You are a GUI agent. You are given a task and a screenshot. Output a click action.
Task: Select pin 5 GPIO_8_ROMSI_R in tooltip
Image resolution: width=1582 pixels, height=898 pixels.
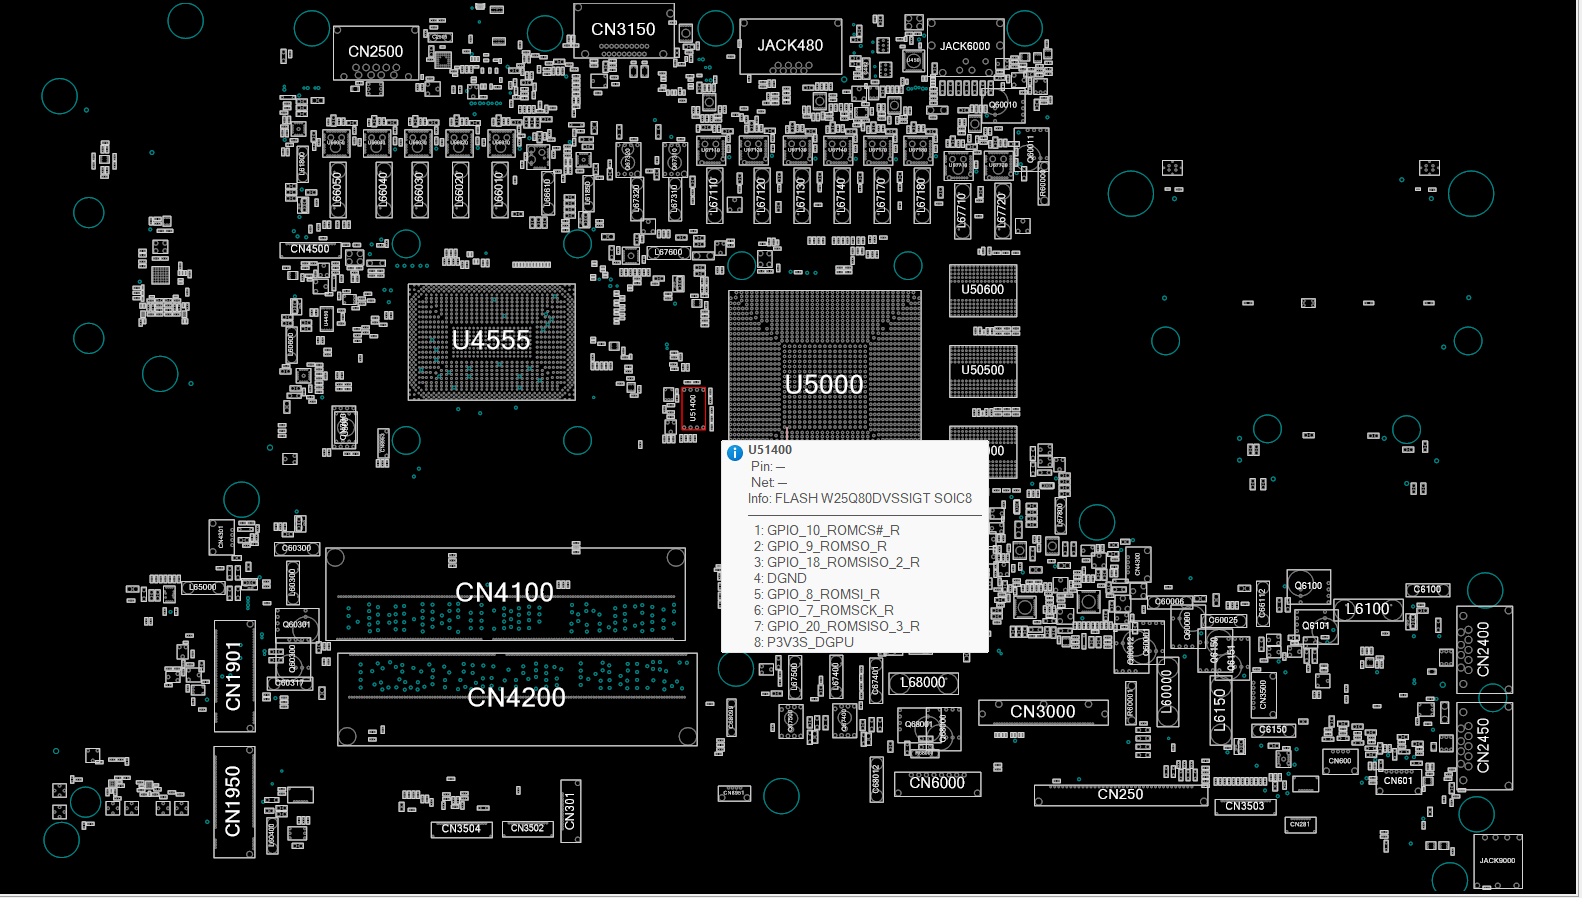pyautogui.click(x=817, y=595)
